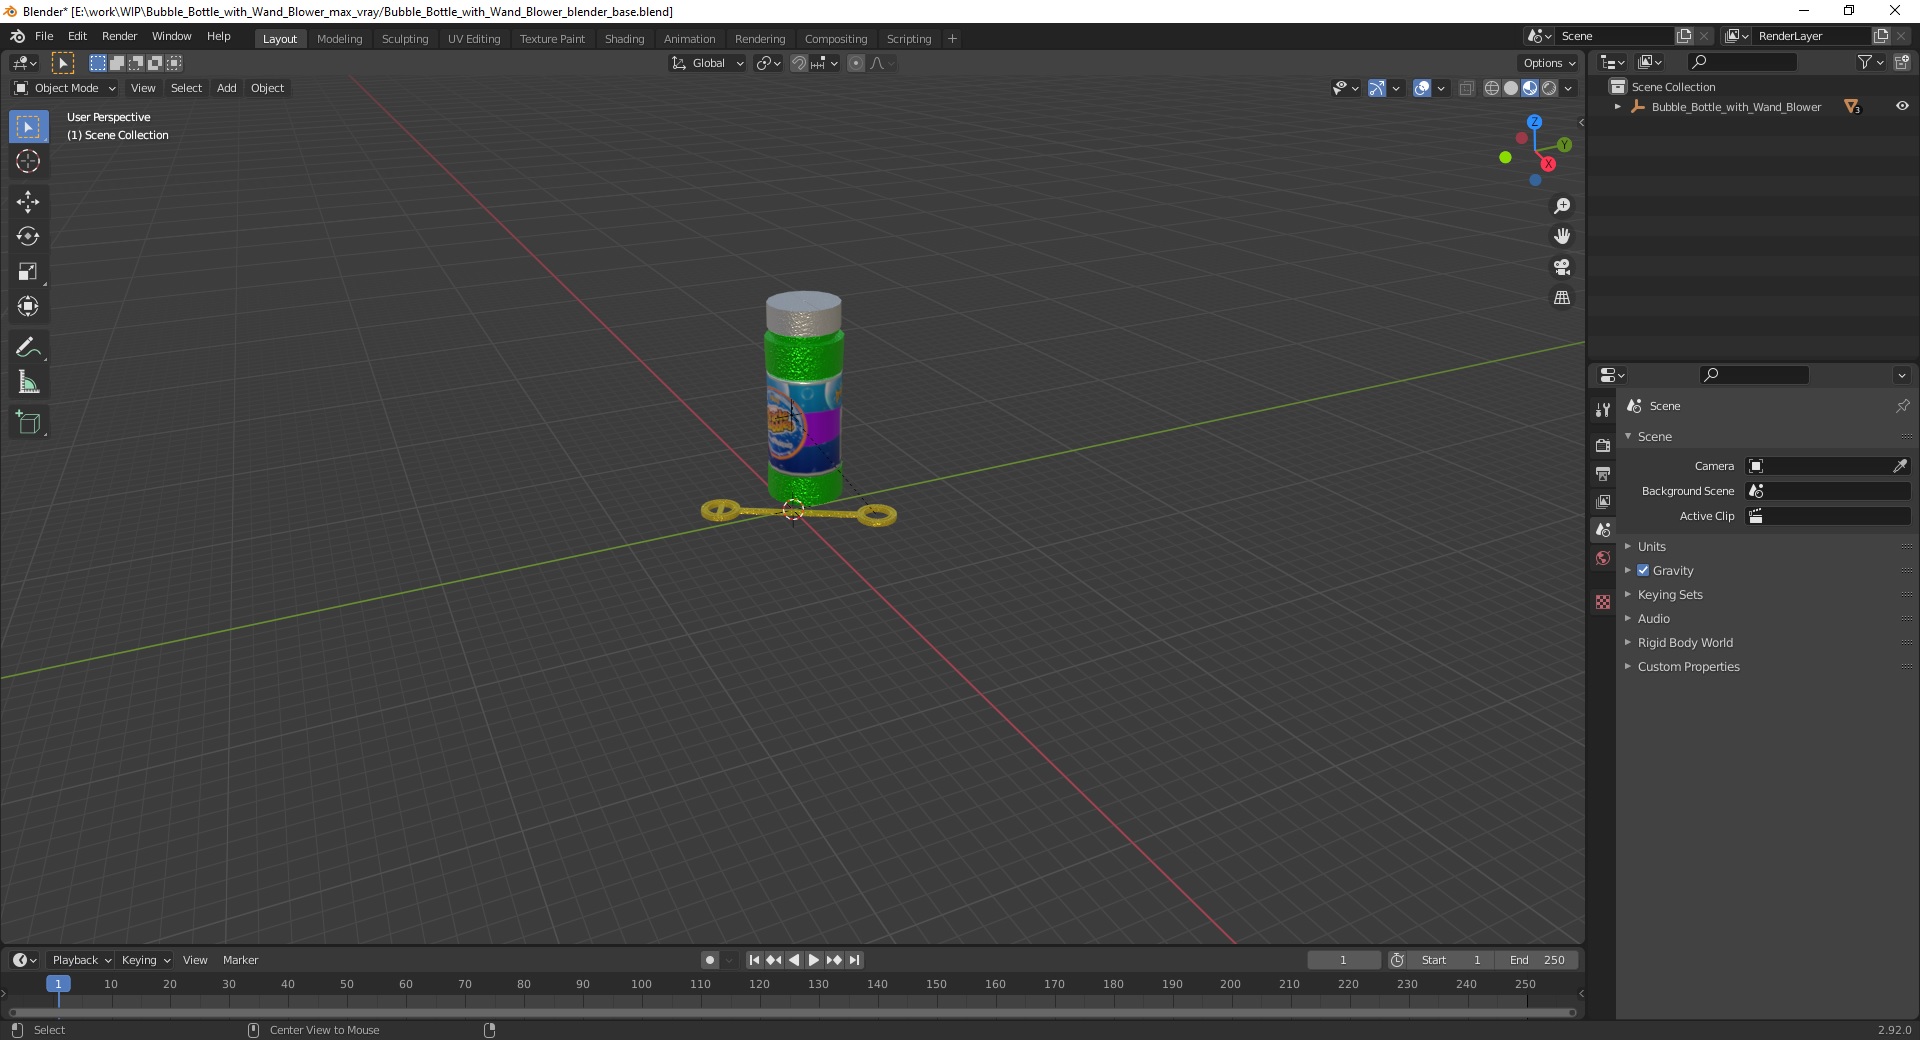Toggle X-ray mode
The width and height of the screenshot is (1920, 1040).
pos(1466,88)
